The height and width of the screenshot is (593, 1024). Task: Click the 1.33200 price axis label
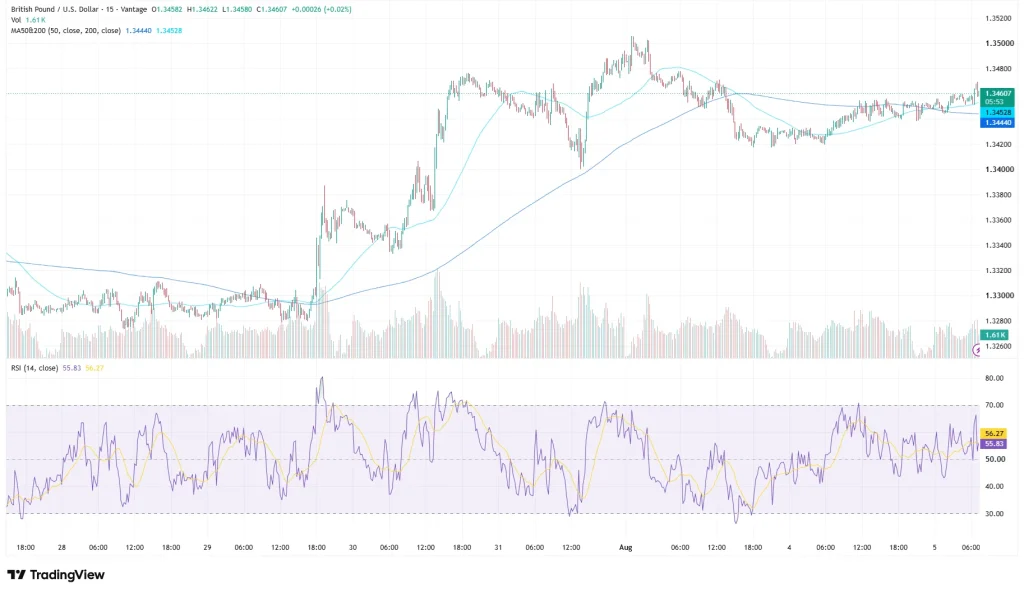(999, 270)
